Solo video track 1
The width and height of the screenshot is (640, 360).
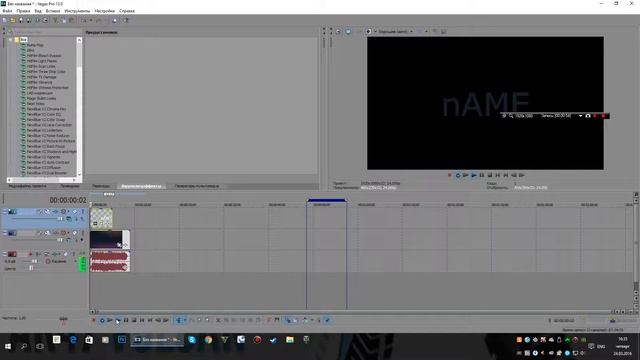click(83, 211)
